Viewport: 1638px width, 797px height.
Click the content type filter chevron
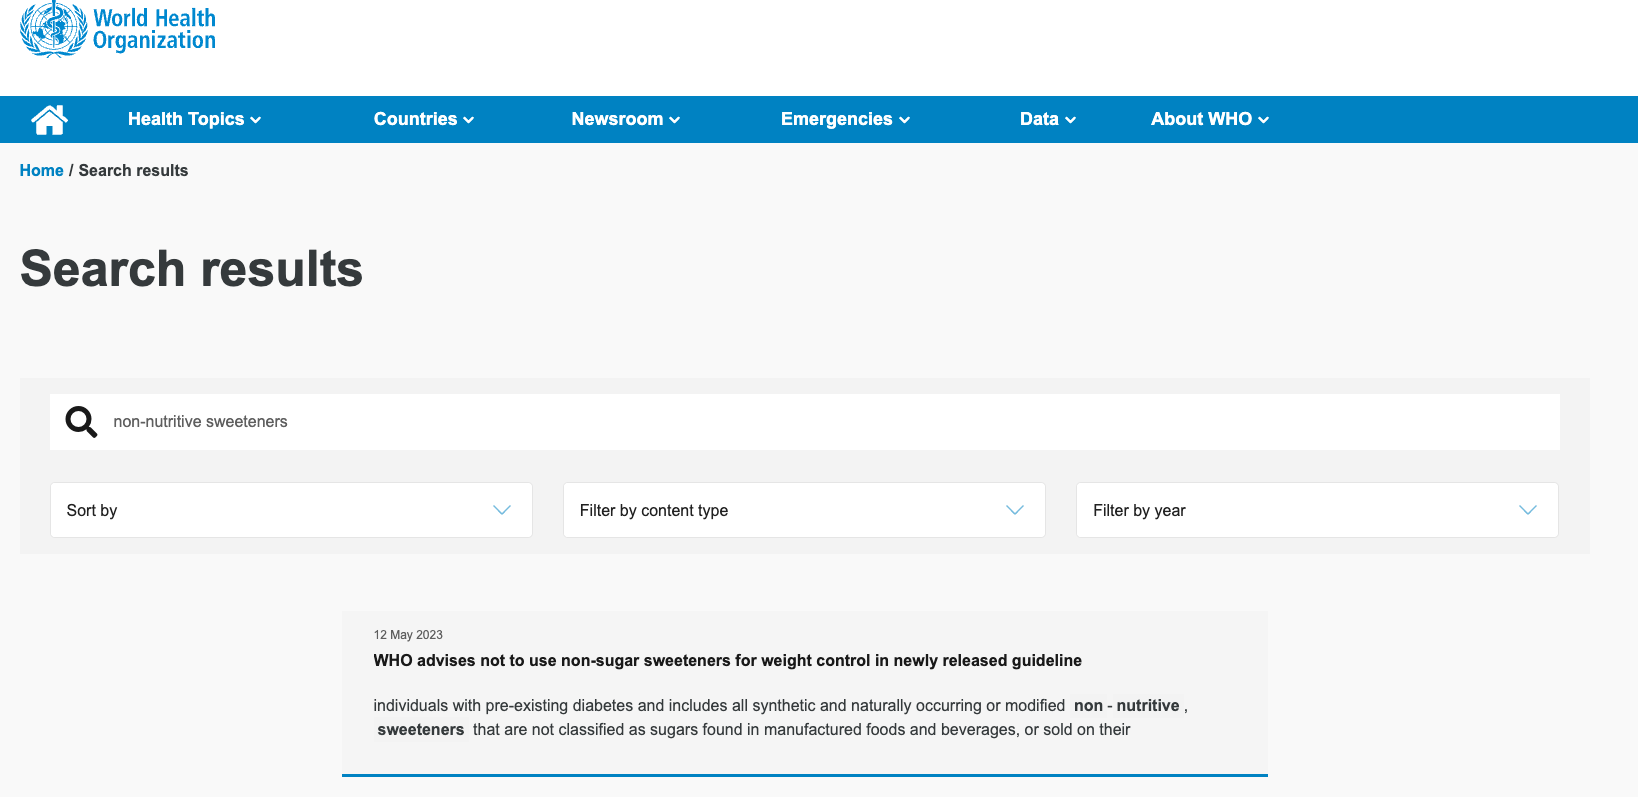[x=1015, y=510]
